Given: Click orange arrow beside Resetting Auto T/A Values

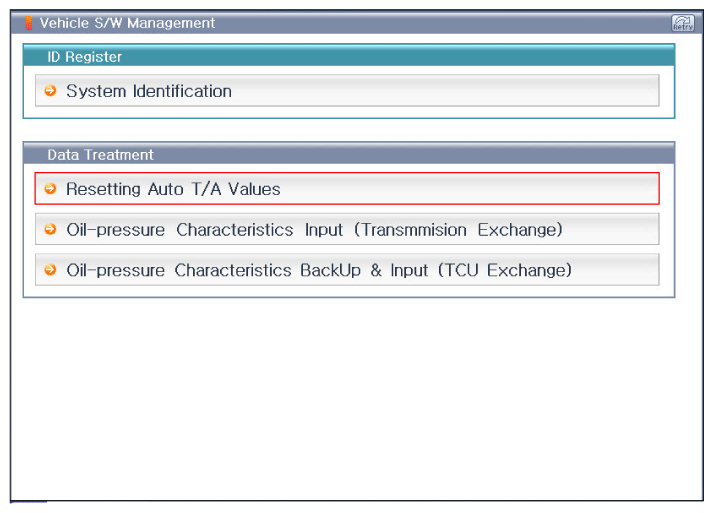Looking at the screenshot, I should [50, 188].
